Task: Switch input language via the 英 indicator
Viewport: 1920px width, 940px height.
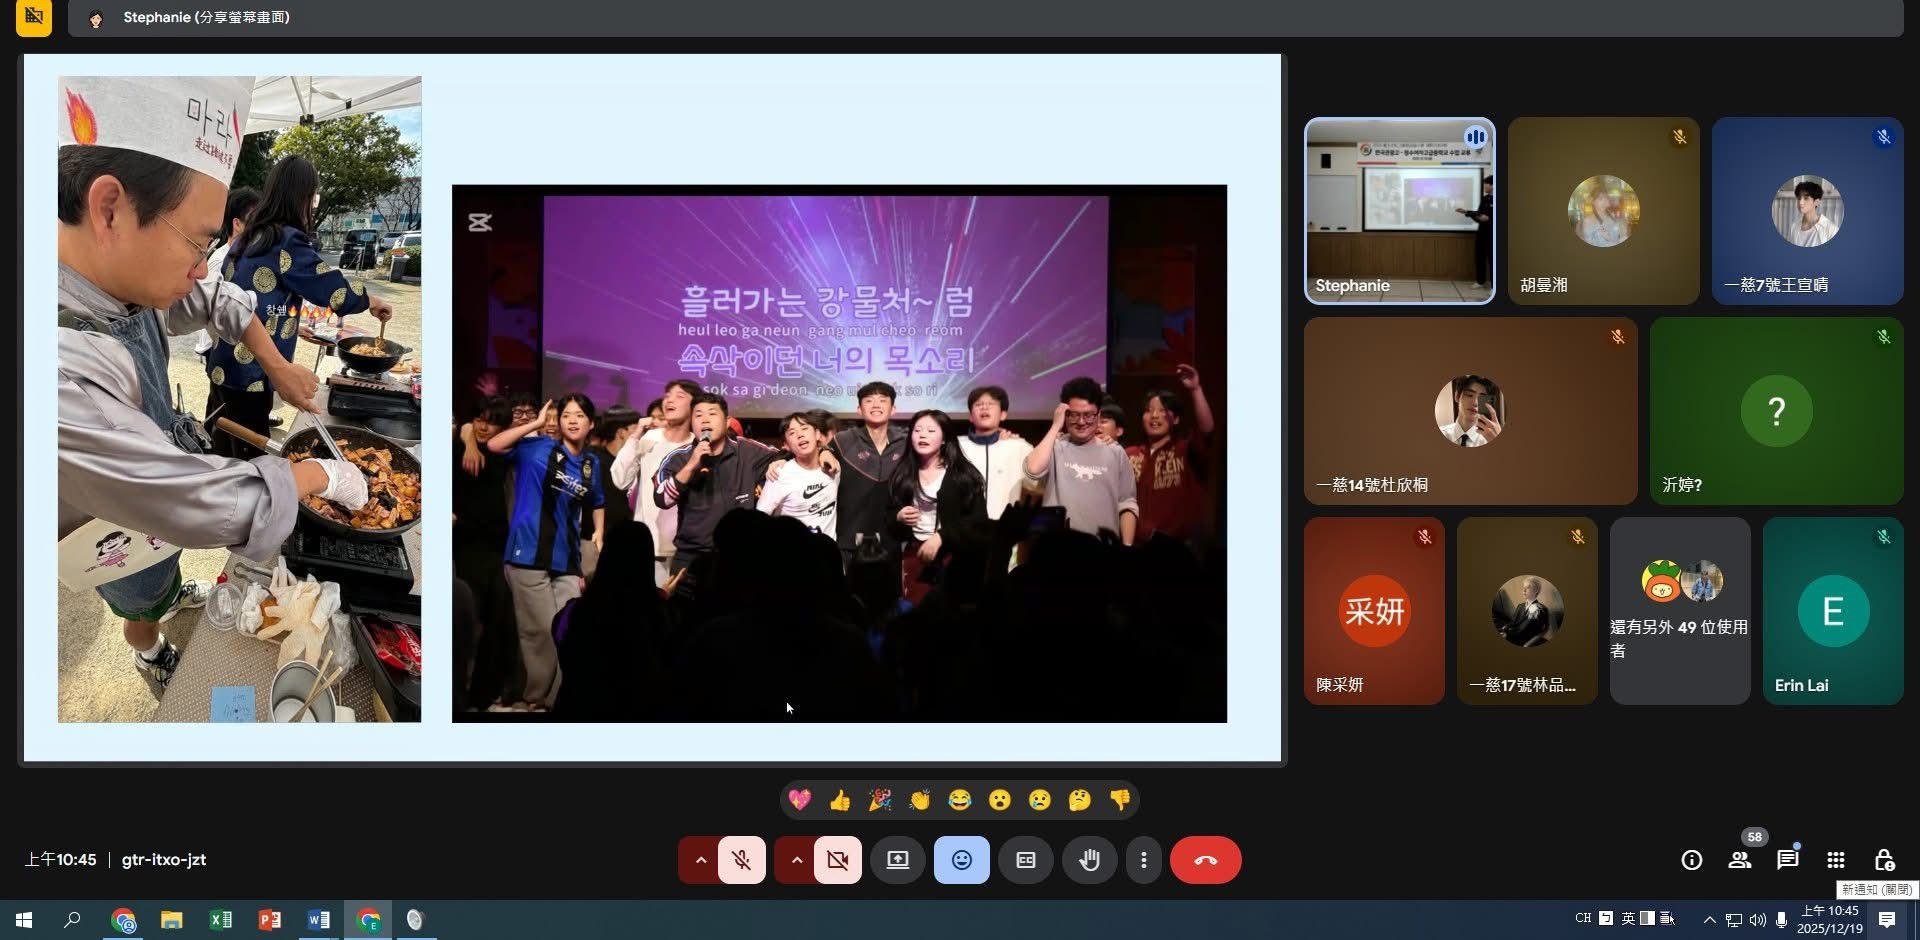Action: pos(1627,918)
